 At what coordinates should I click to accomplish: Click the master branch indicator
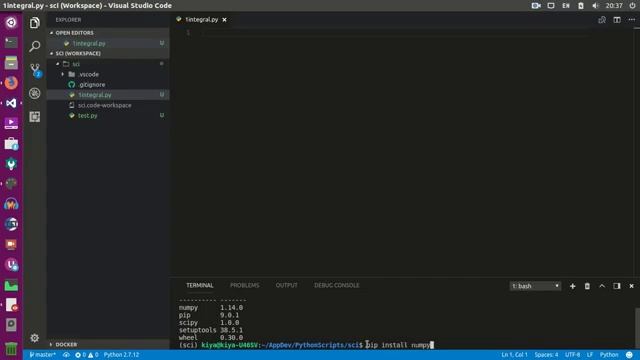point(42,355)
